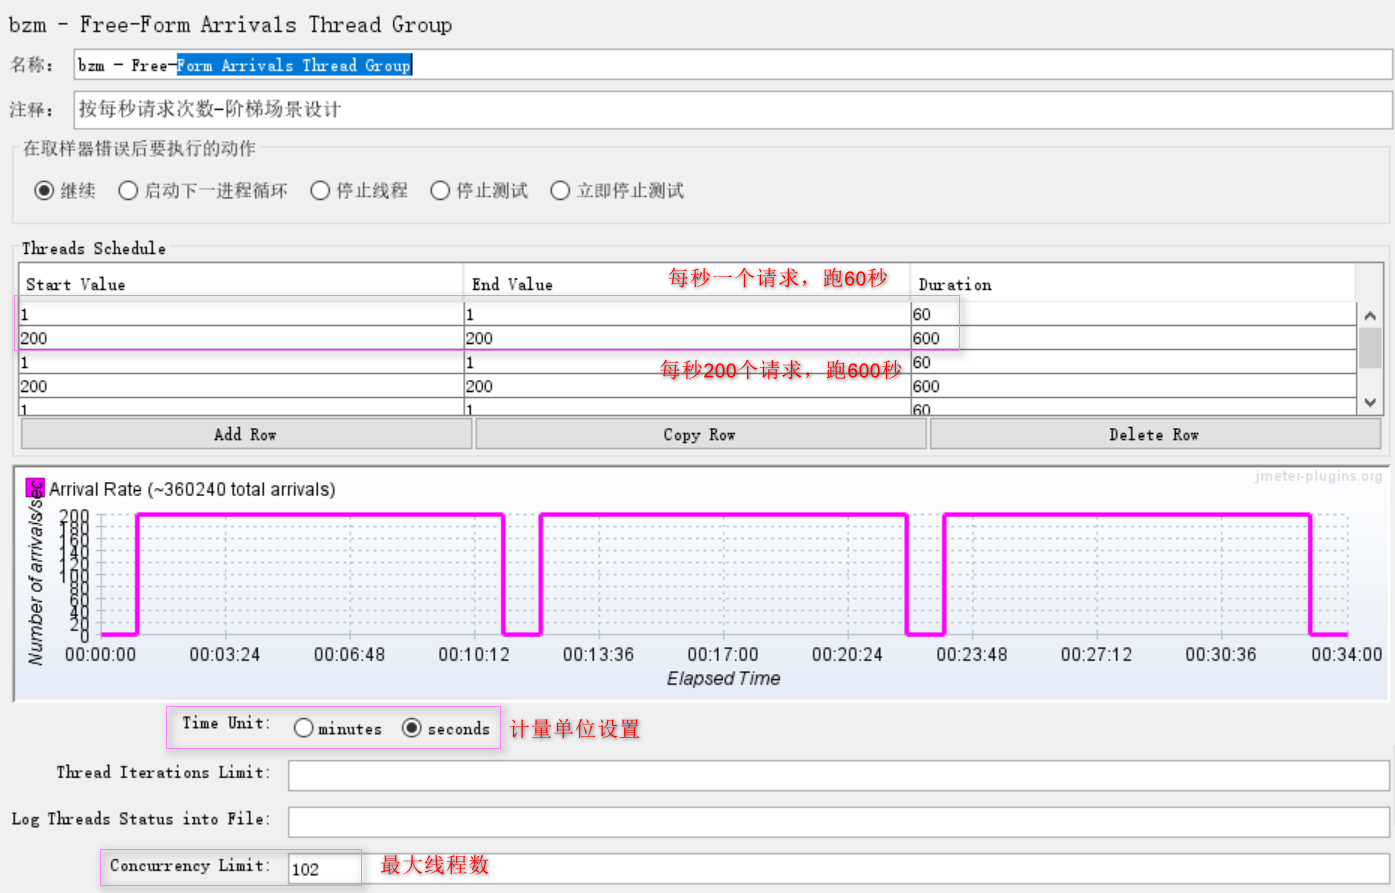Click the Concurrency Limit field showing 102
The width and height of the screenshot is (1395, 893).
point(839,868)
